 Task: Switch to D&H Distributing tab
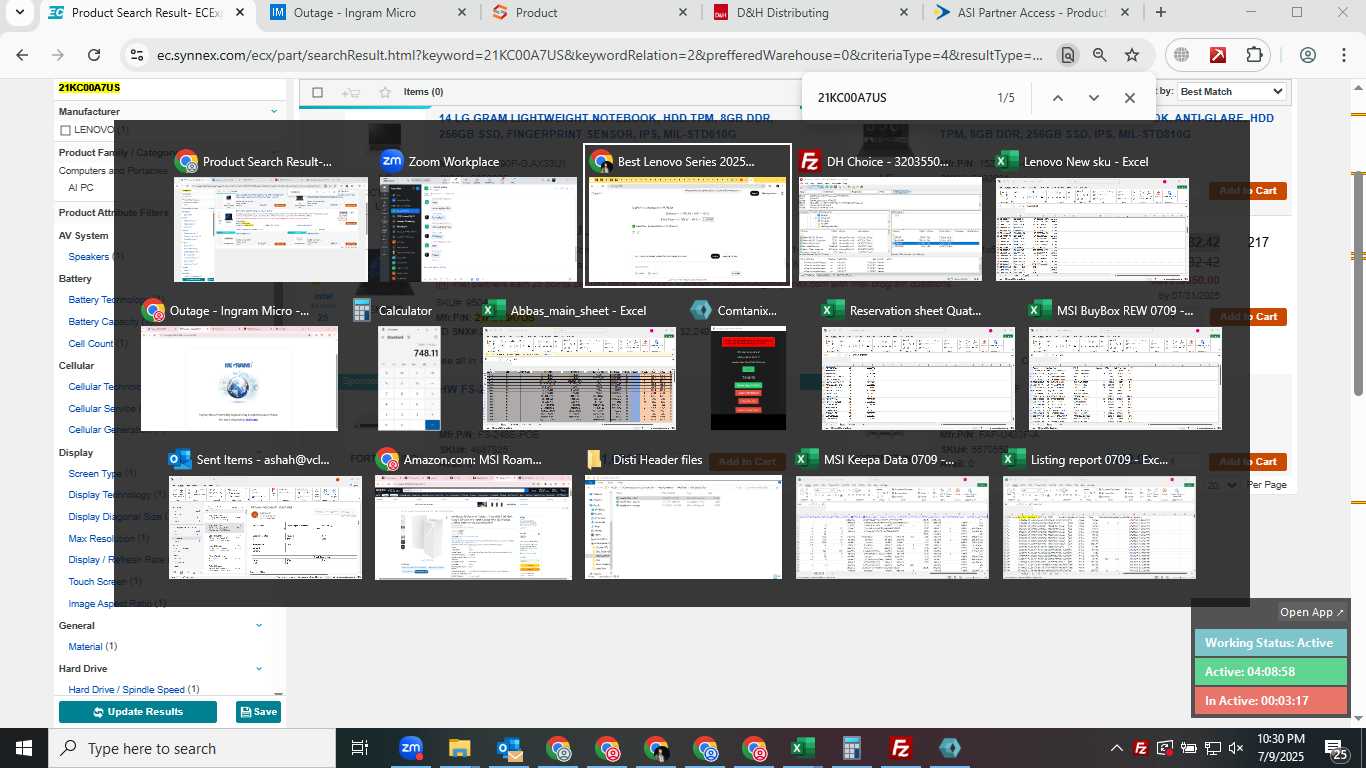(810, 13)
